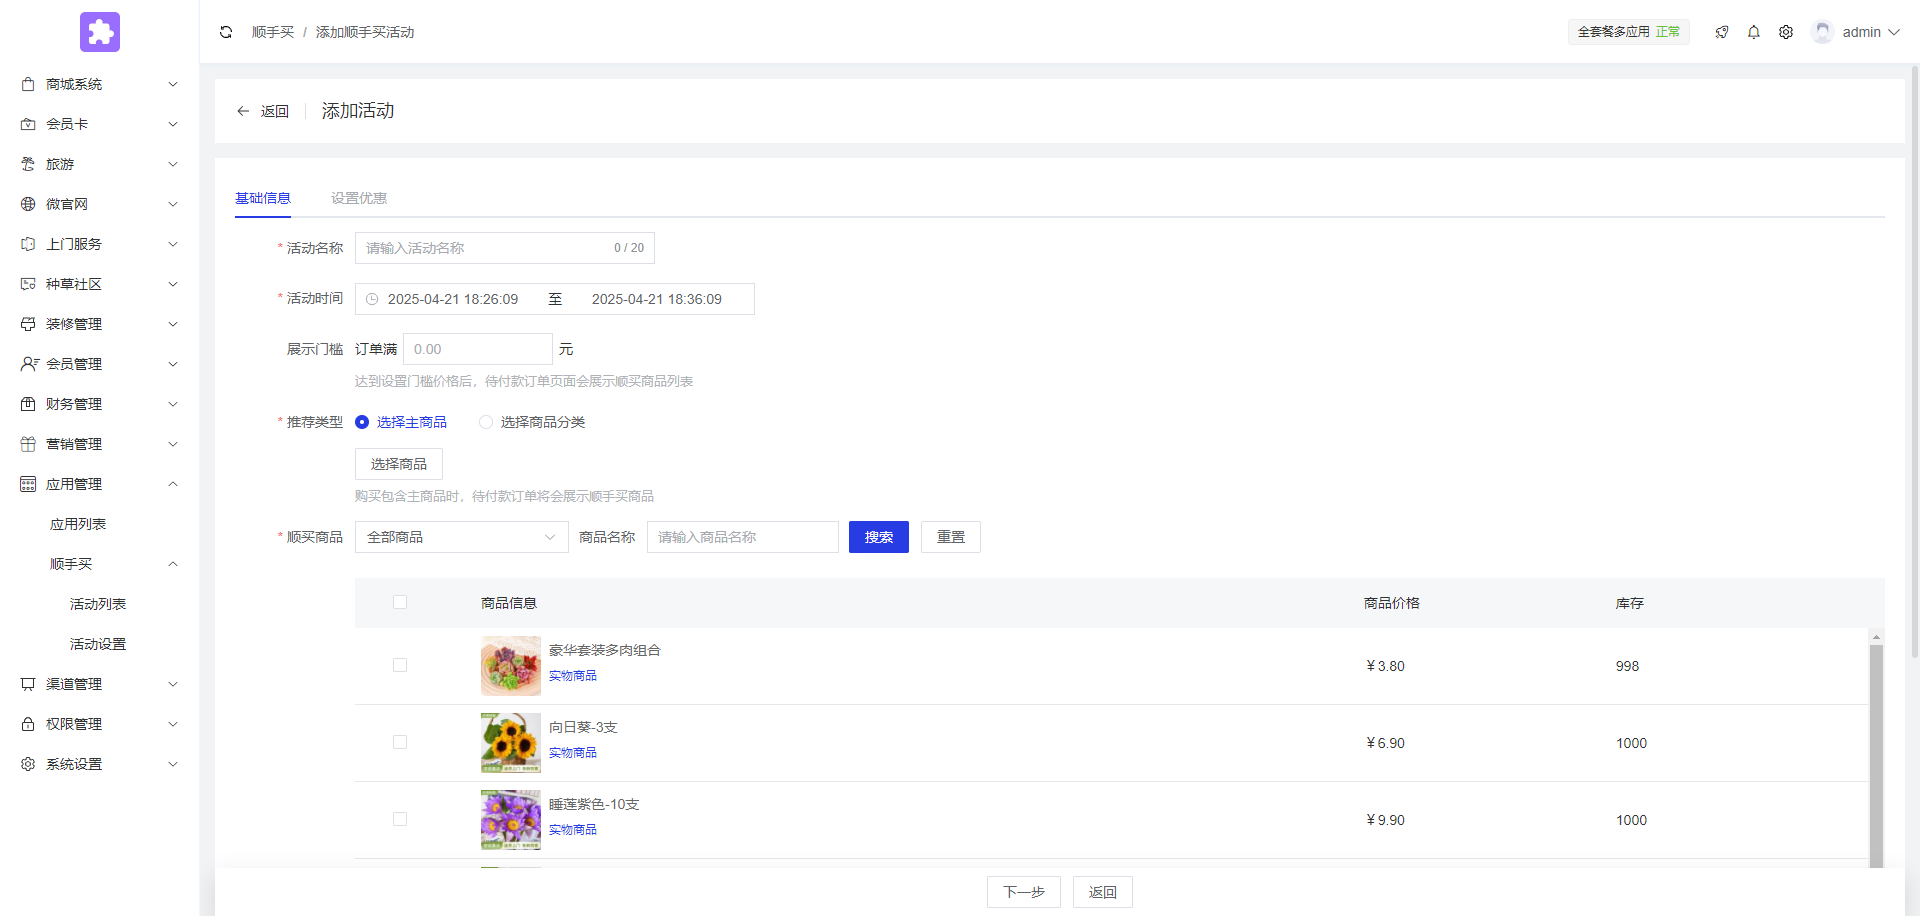The height and width of the screenshot is (916, 1920).
Task: Open the notification bell icon
Action: [x=1753, y=32]
